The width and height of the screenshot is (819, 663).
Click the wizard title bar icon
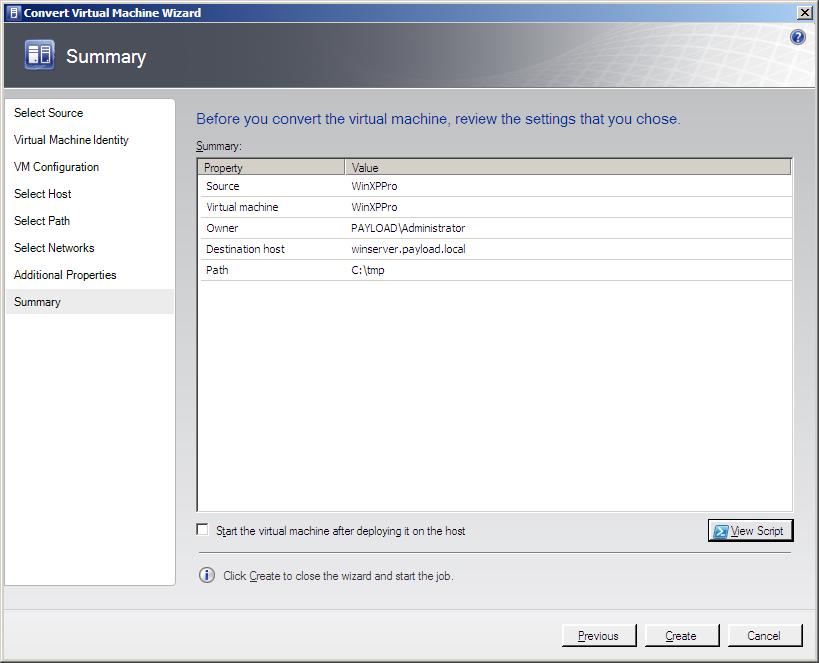click(x=12, y=13)
